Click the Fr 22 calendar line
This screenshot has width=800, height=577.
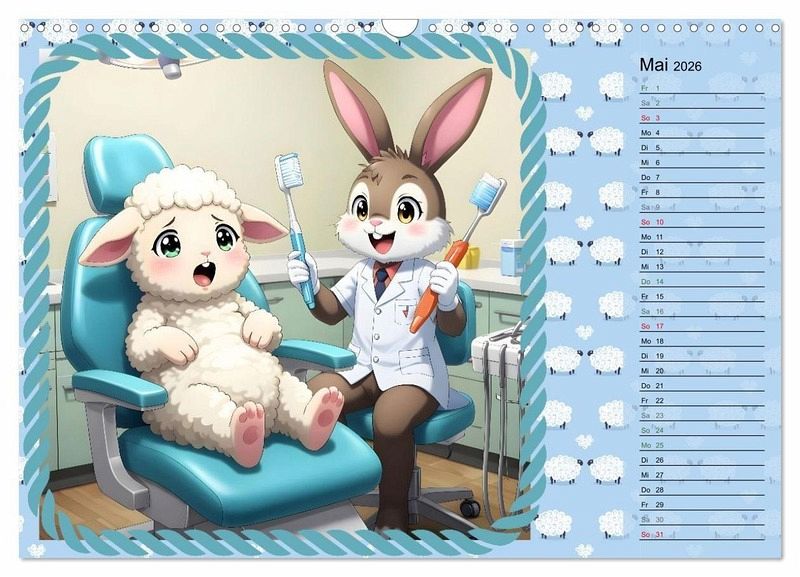pyautogui.click(x=700, y=400)
